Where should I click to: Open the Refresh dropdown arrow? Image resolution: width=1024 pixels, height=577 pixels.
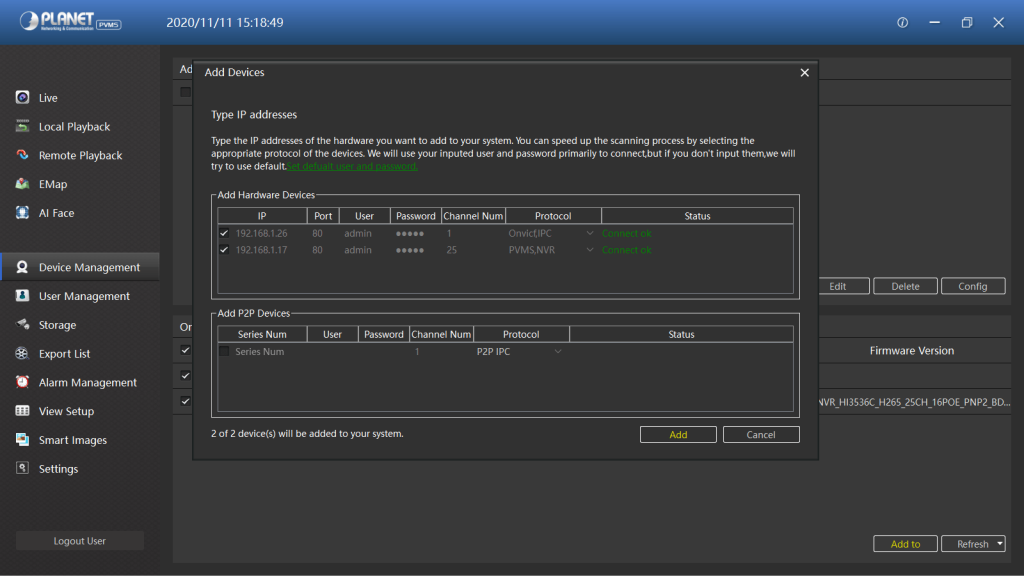coord(999,544)
